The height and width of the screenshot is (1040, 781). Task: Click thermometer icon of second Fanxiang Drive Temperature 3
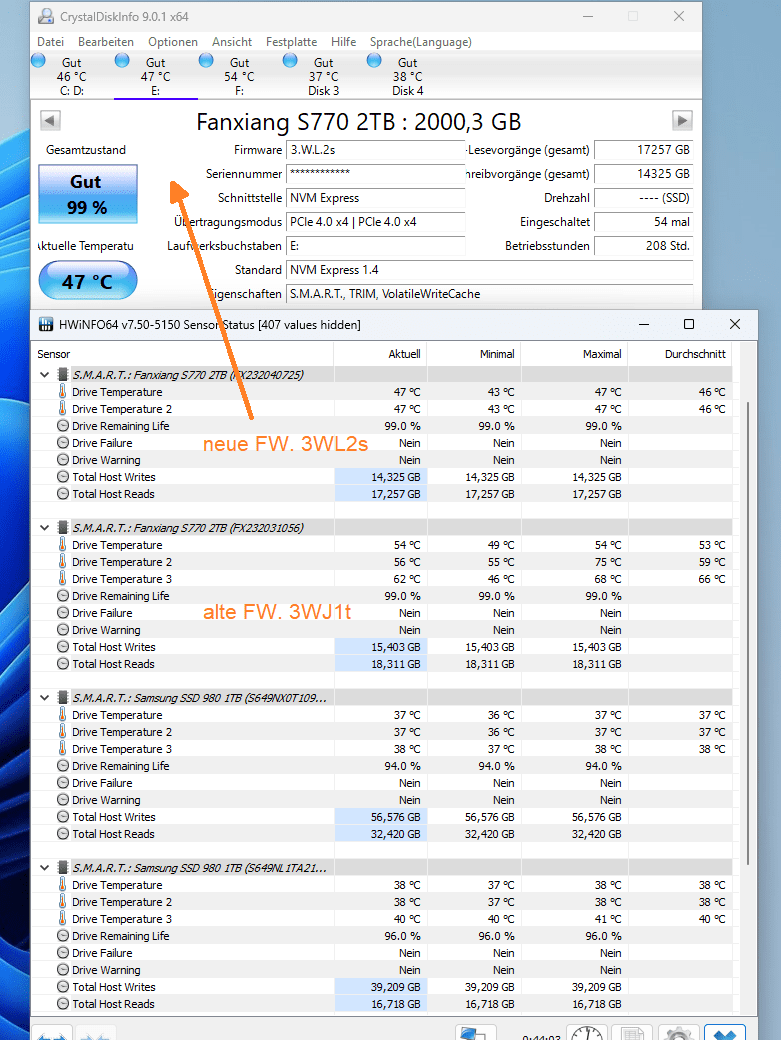(x=62, y=579)
